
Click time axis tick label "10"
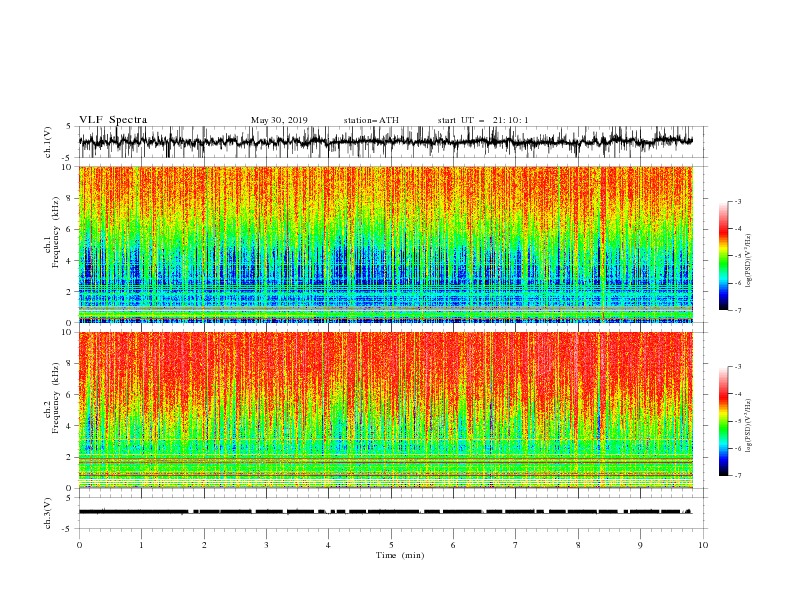pyautogui.click(x=703, y=545)
